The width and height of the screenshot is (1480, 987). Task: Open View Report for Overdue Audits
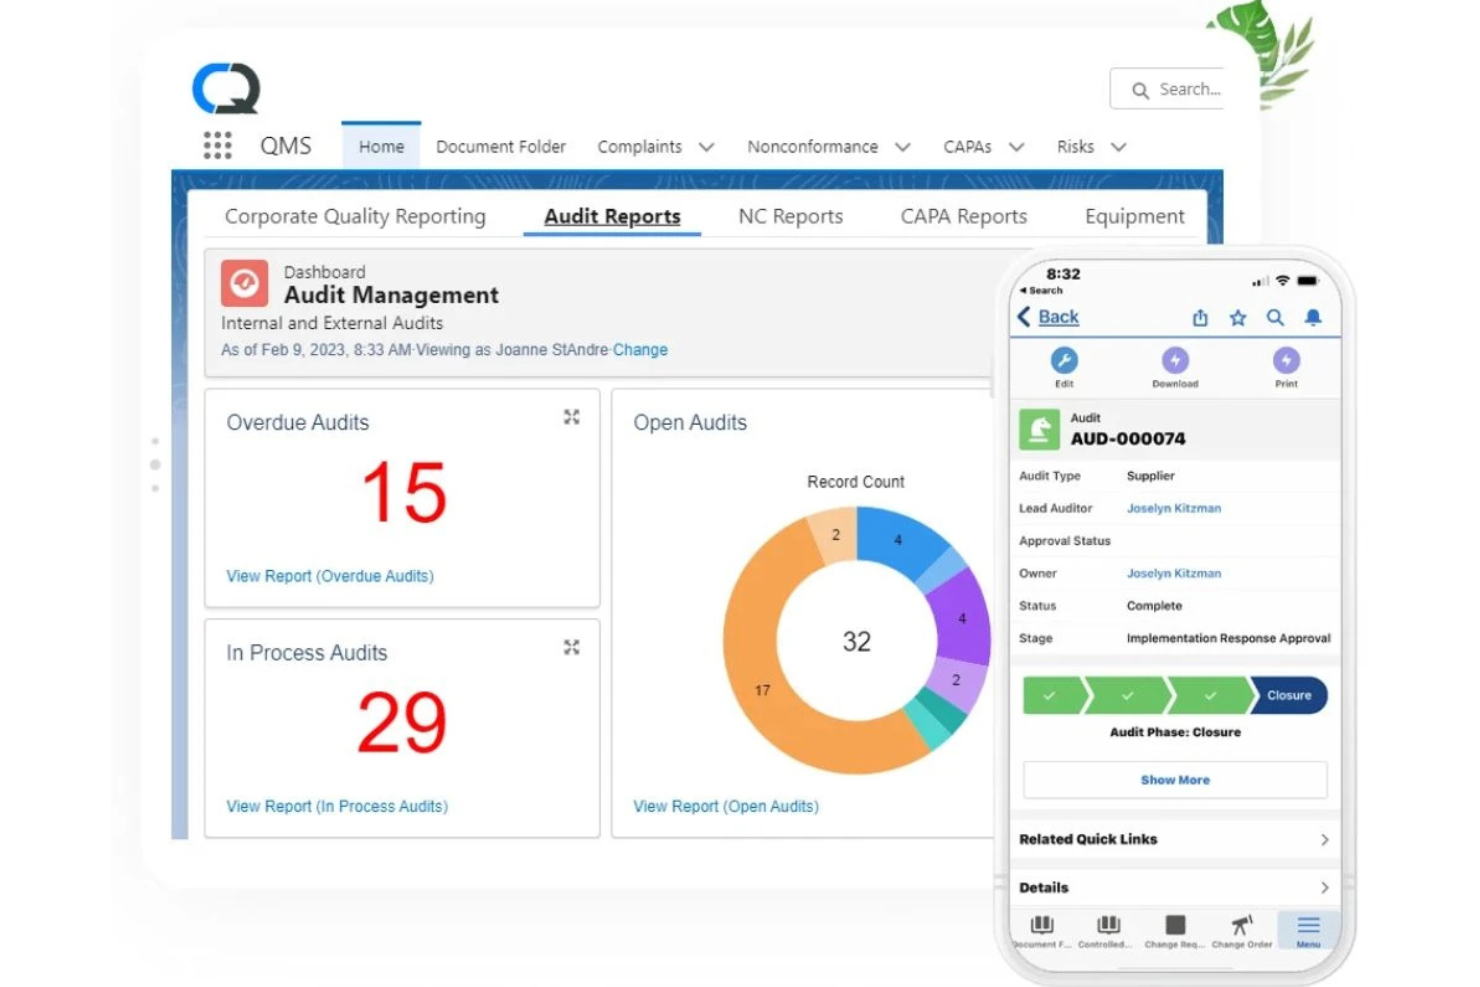tap(329, 576)
